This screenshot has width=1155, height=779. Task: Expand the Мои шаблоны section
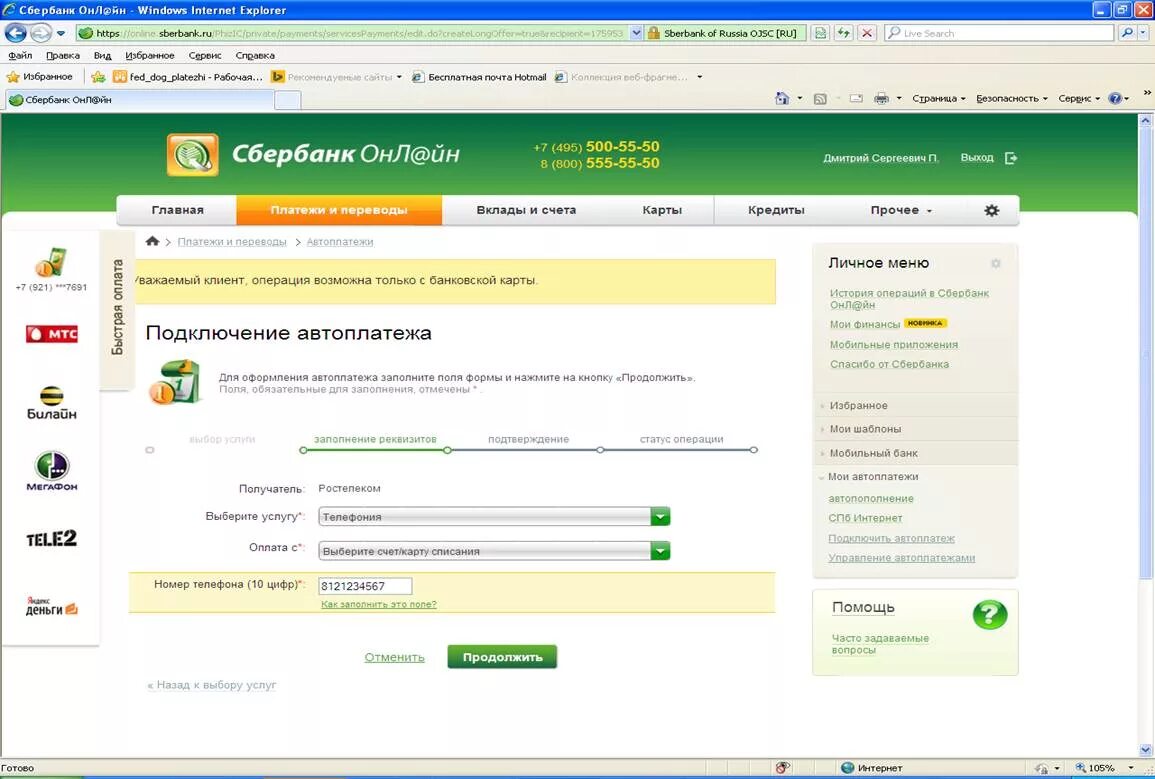(865, 429)
